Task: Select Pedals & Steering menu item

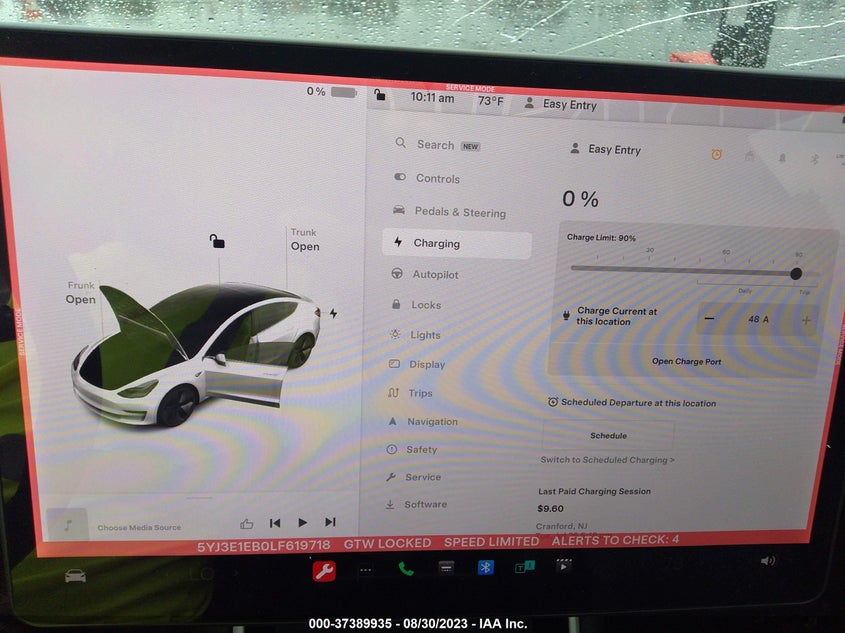Action: [x=459, y=212]
